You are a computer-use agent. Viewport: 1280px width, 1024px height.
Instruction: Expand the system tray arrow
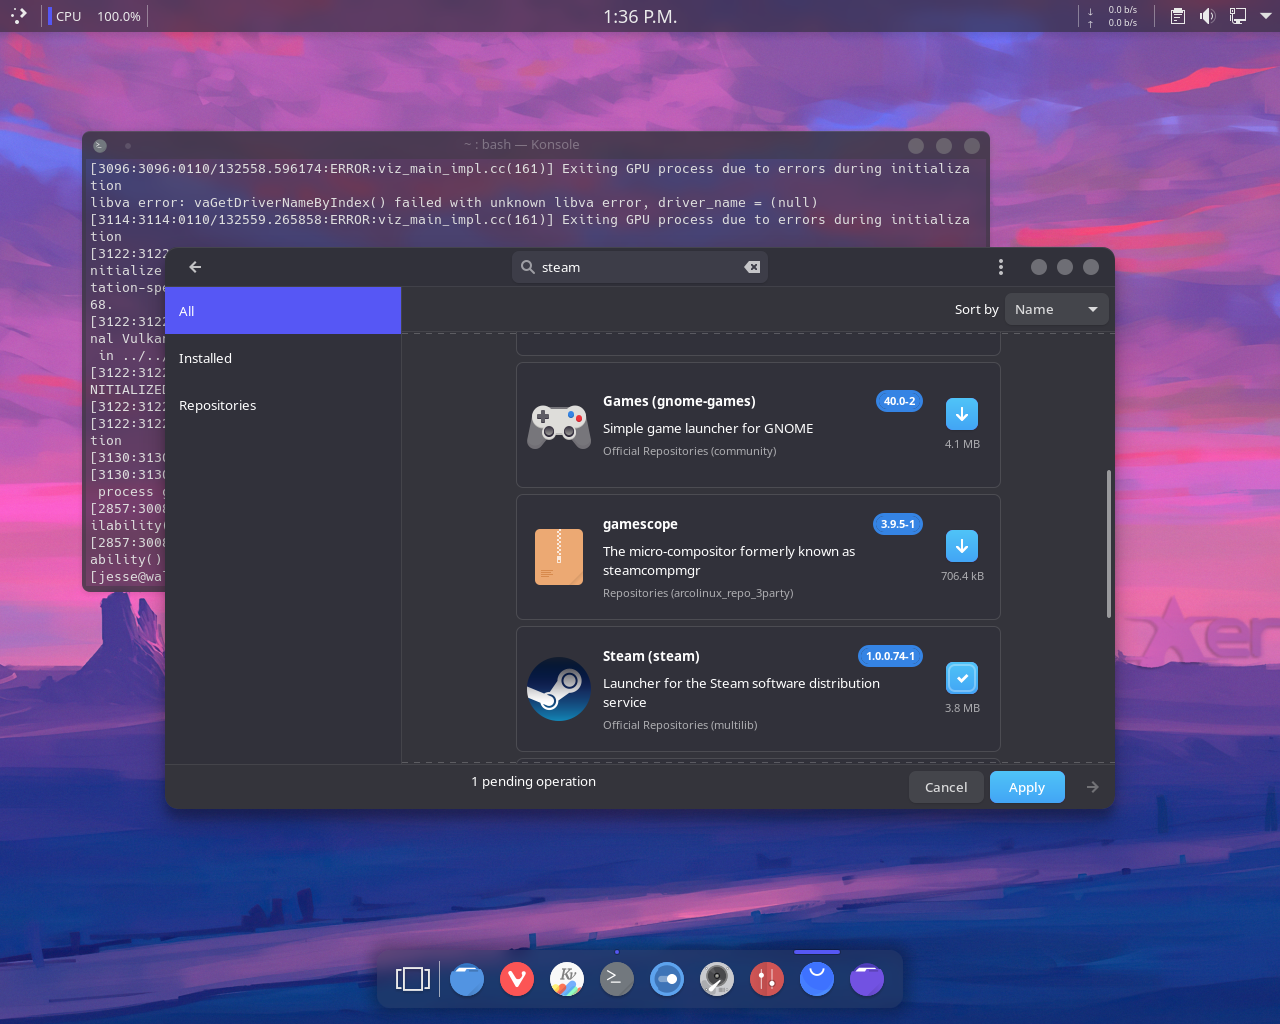(1266, 16)
